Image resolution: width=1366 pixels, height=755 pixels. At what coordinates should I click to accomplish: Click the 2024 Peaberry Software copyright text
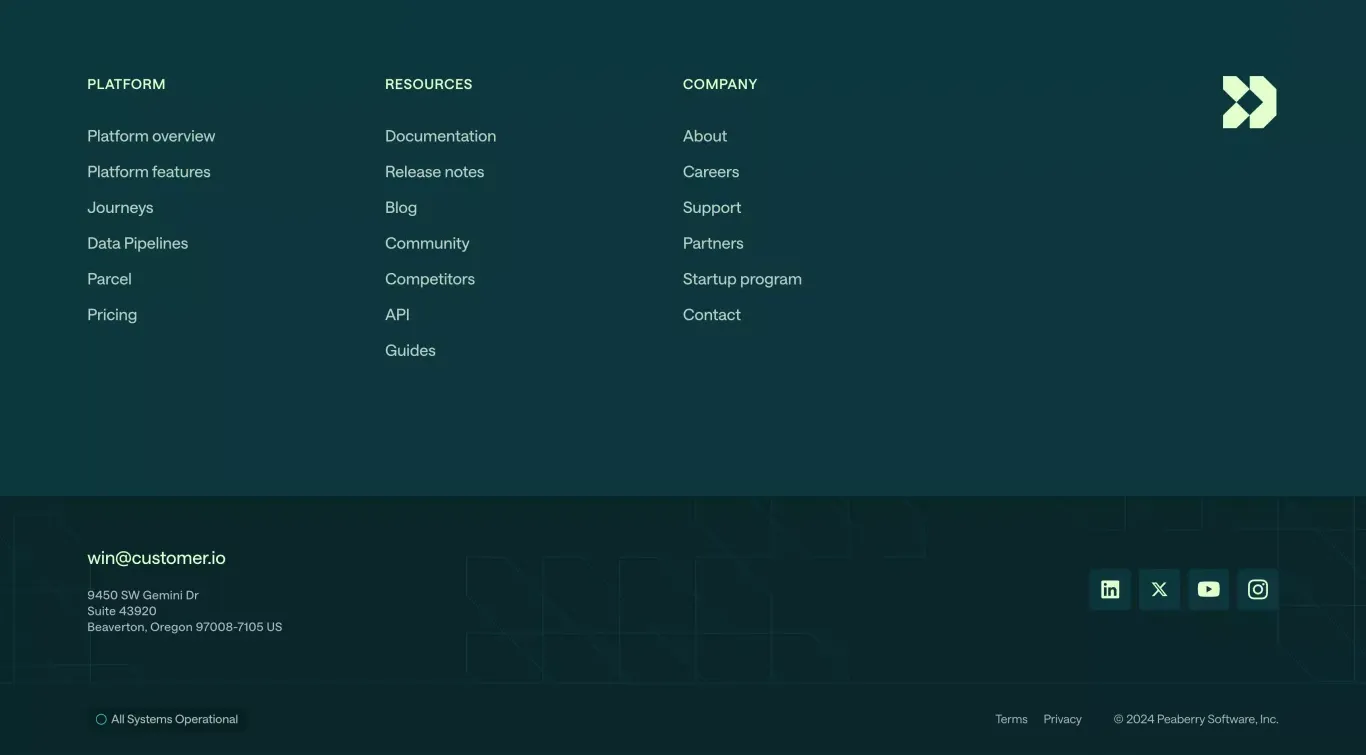[x=1196, y=719]
